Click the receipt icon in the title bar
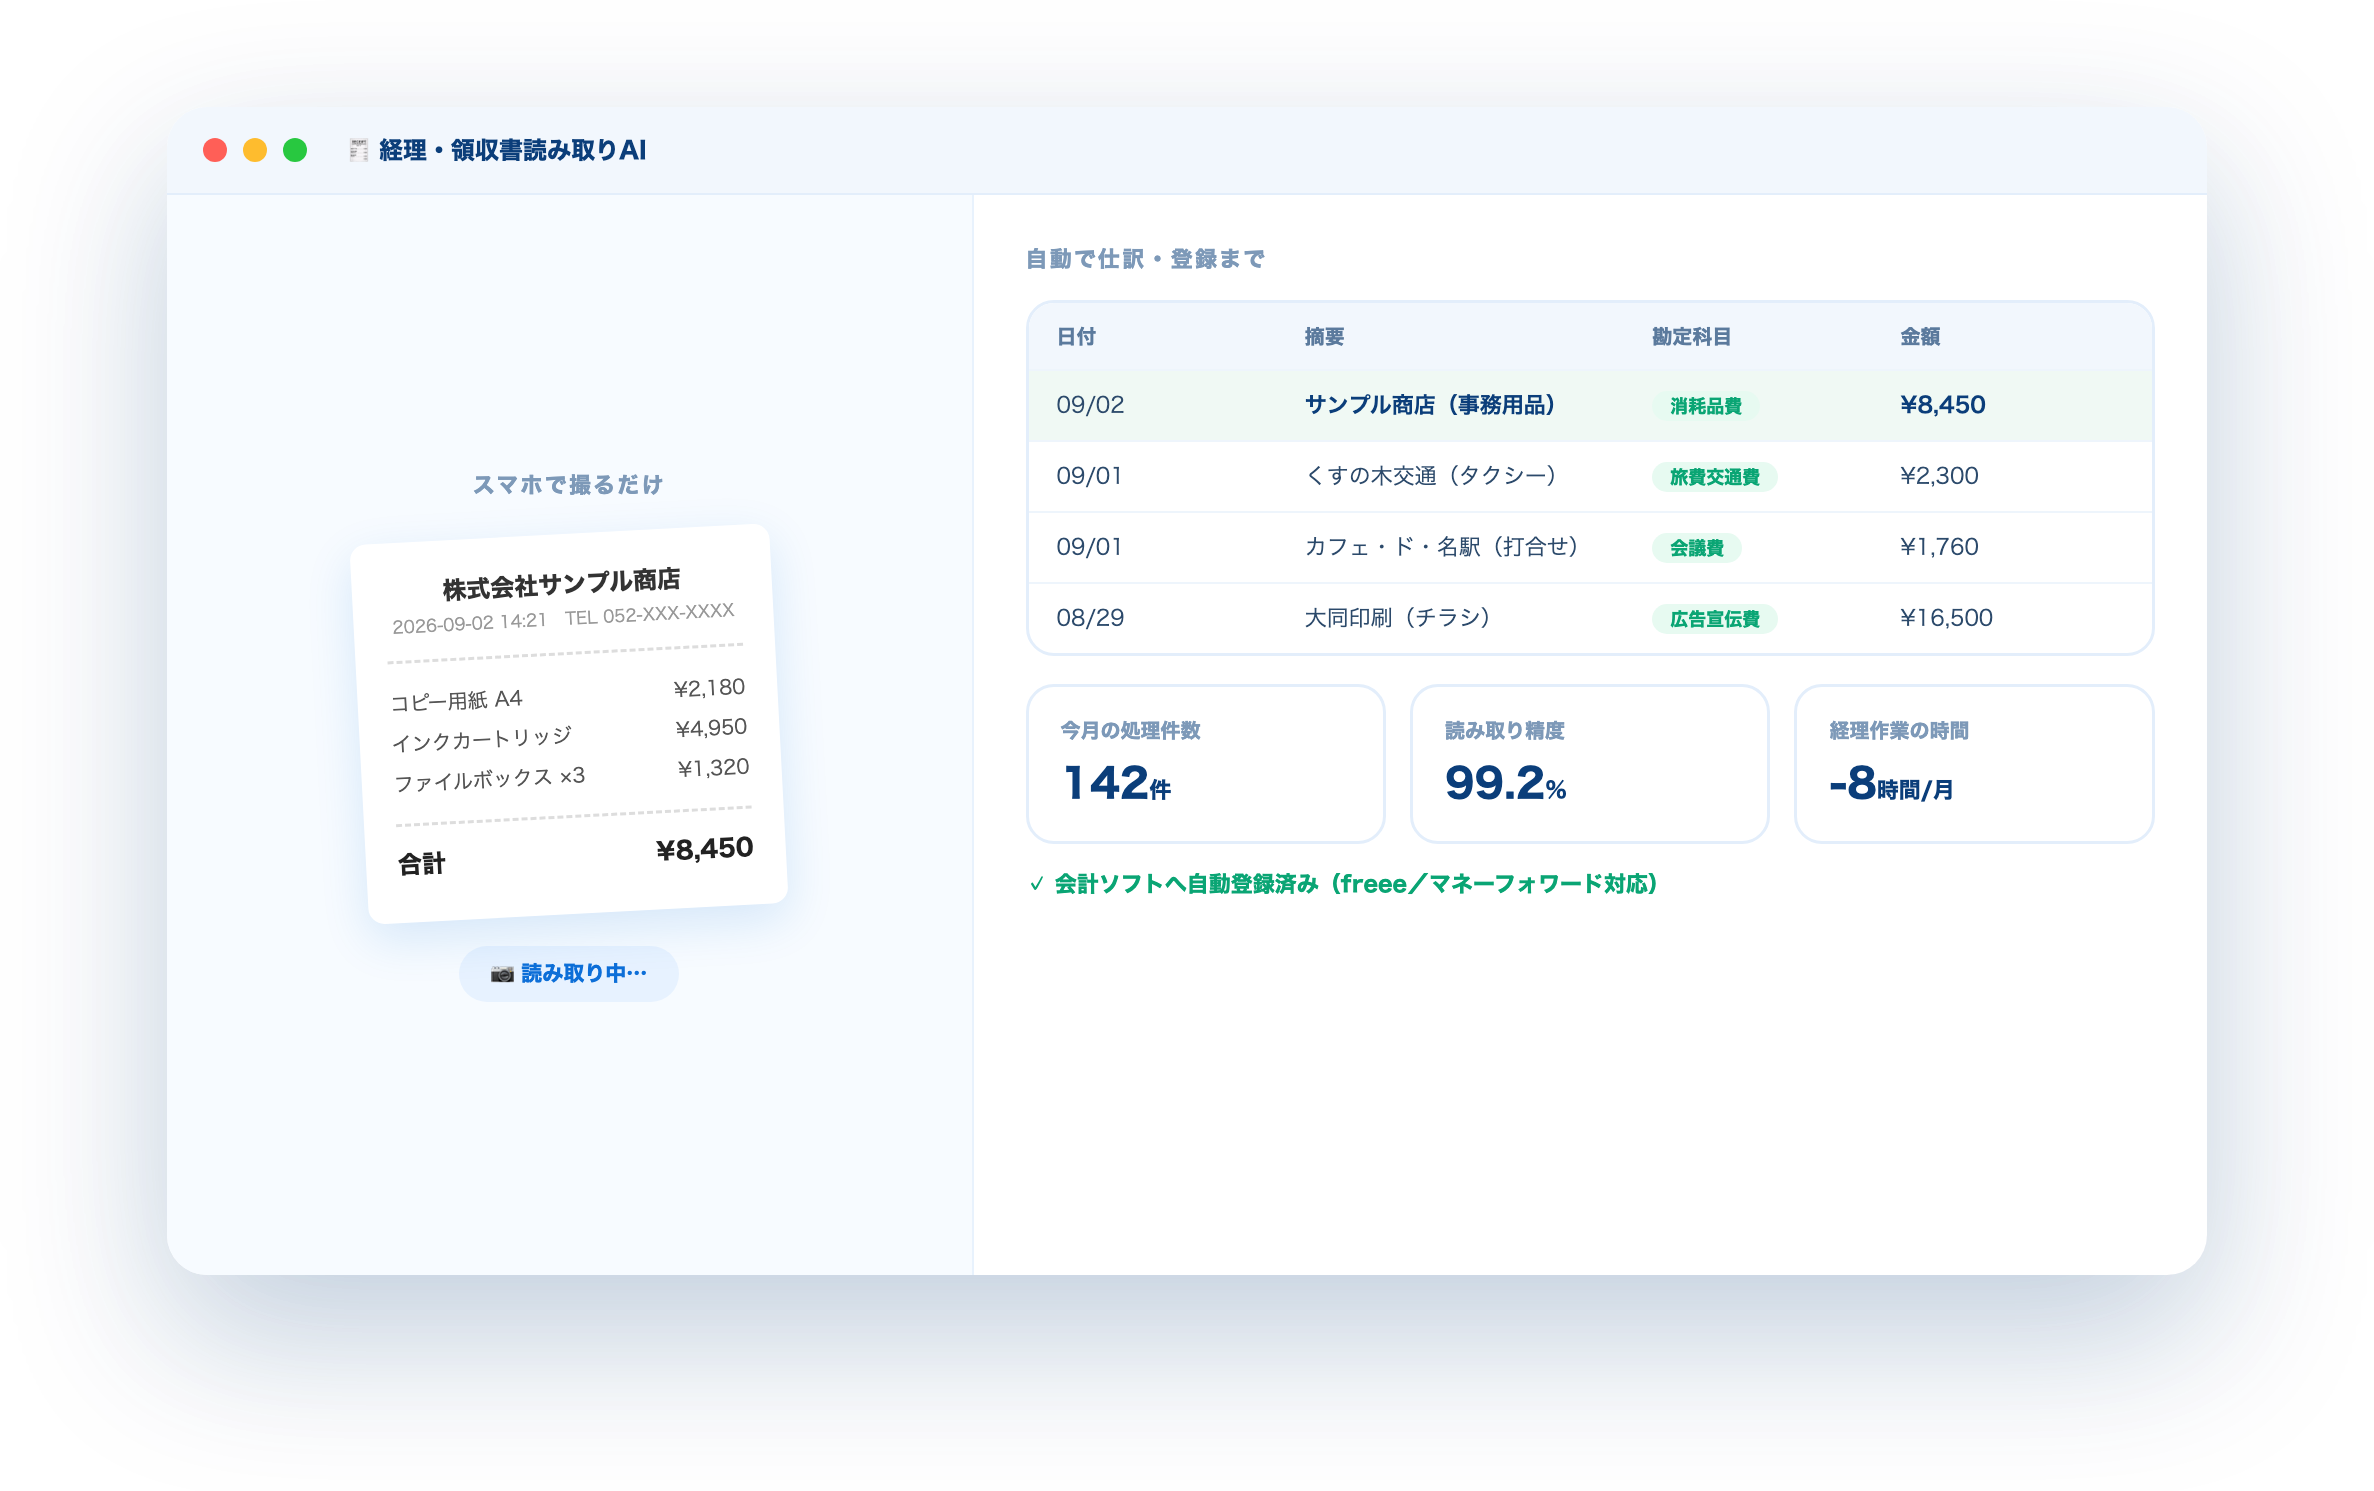2374x1491 pixels. click(358, 150)
